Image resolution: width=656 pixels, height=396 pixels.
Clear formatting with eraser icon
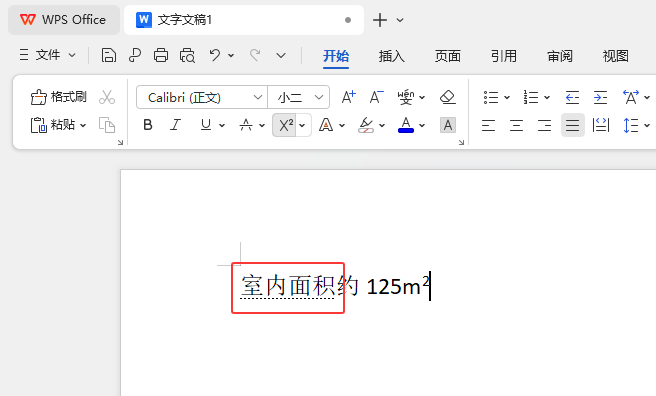tap(448, 97)
